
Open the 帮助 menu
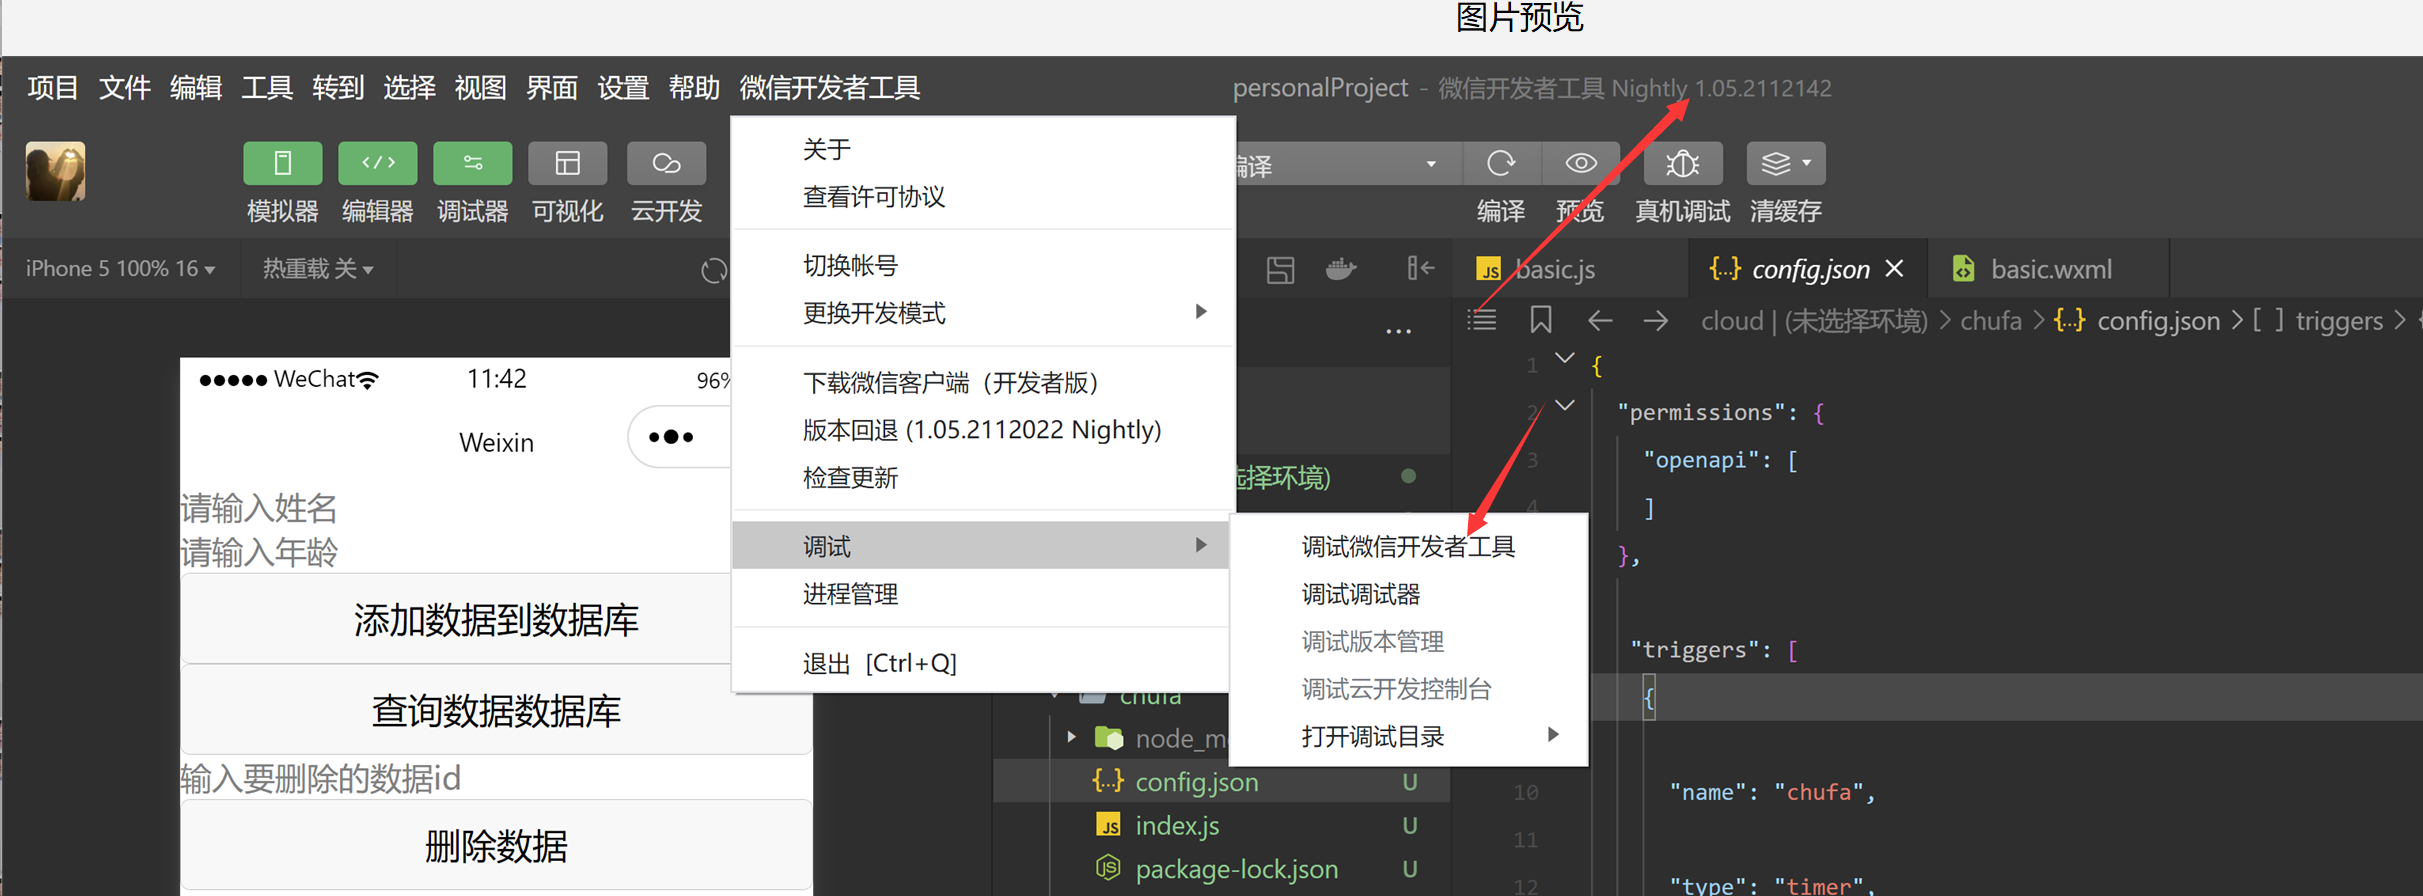(694, 88)
